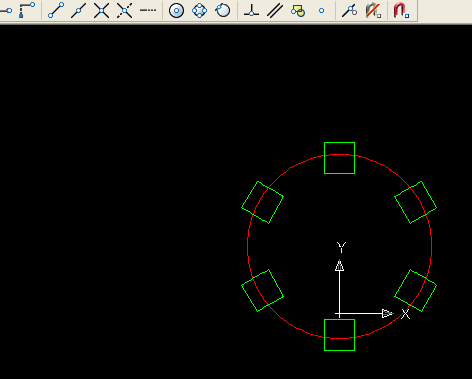Activate Extension object snap
Screen dimensions: 472x379
(x=148, y=10)
